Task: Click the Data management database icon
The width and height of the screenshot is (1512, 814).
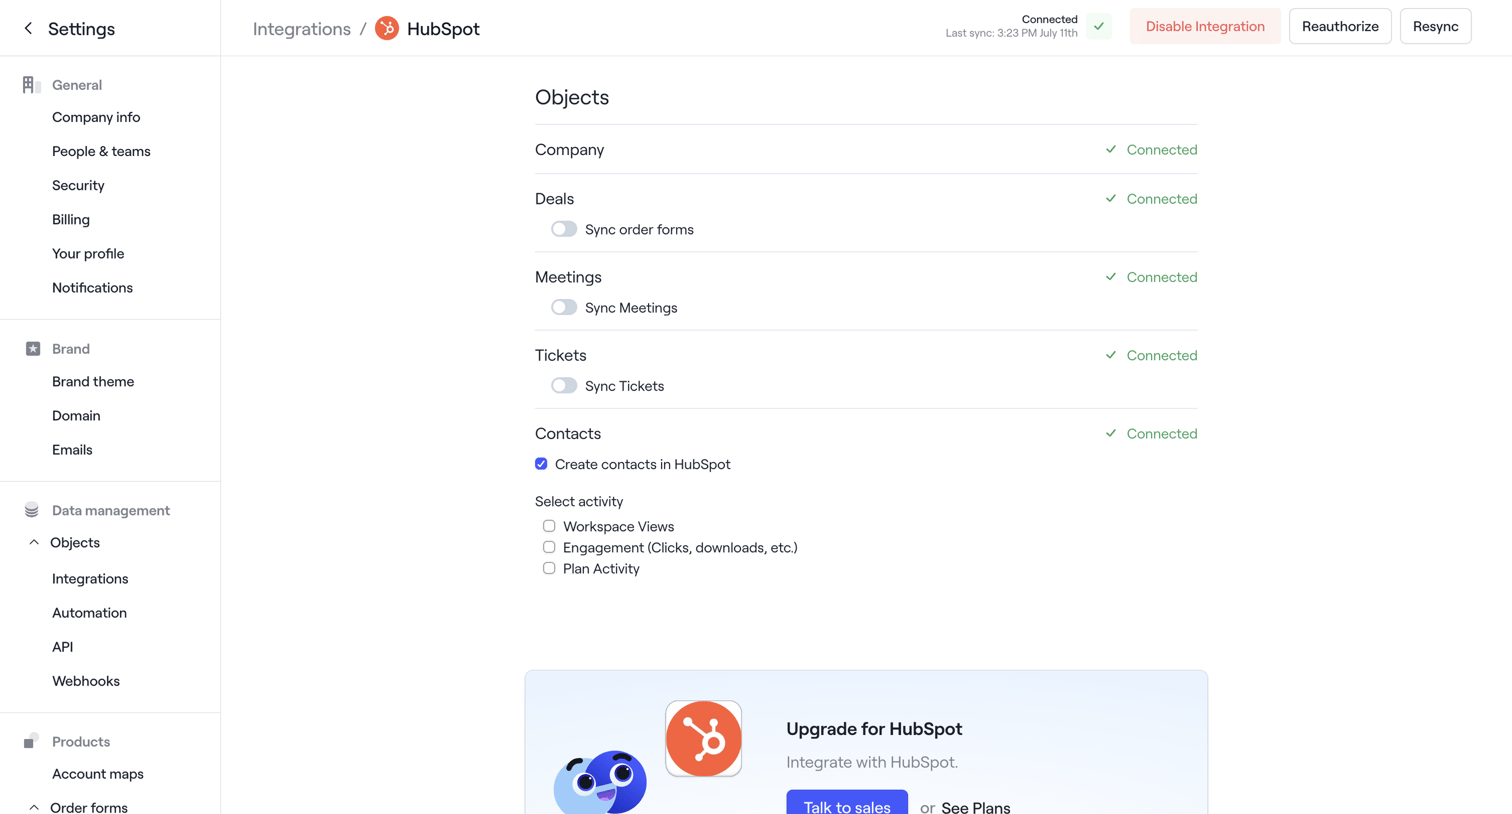Action: [32, 510]
